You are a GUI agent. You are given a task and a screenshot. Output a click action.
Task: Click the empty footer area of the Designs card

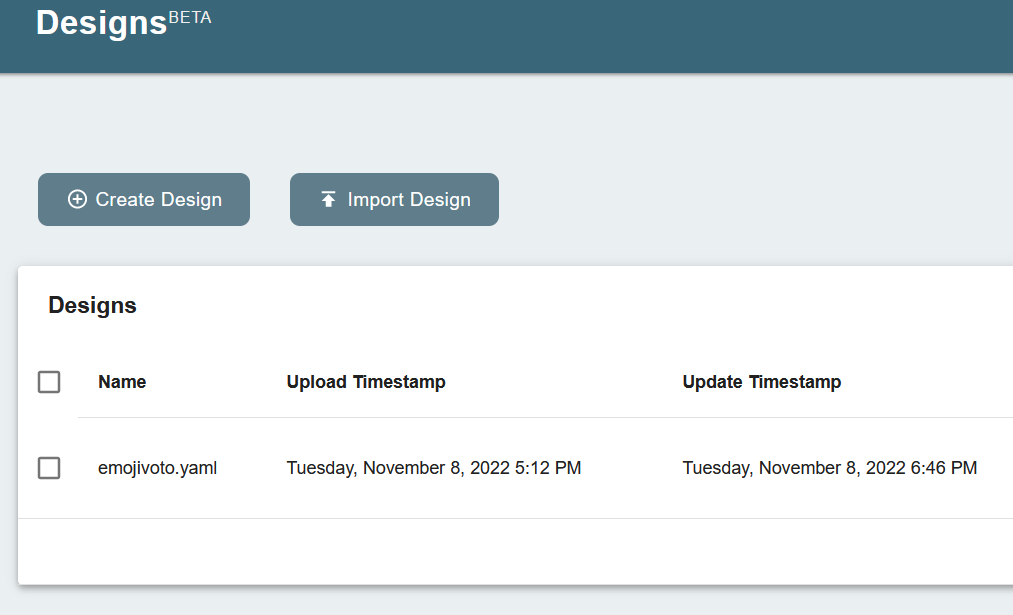tap(500, 548)
